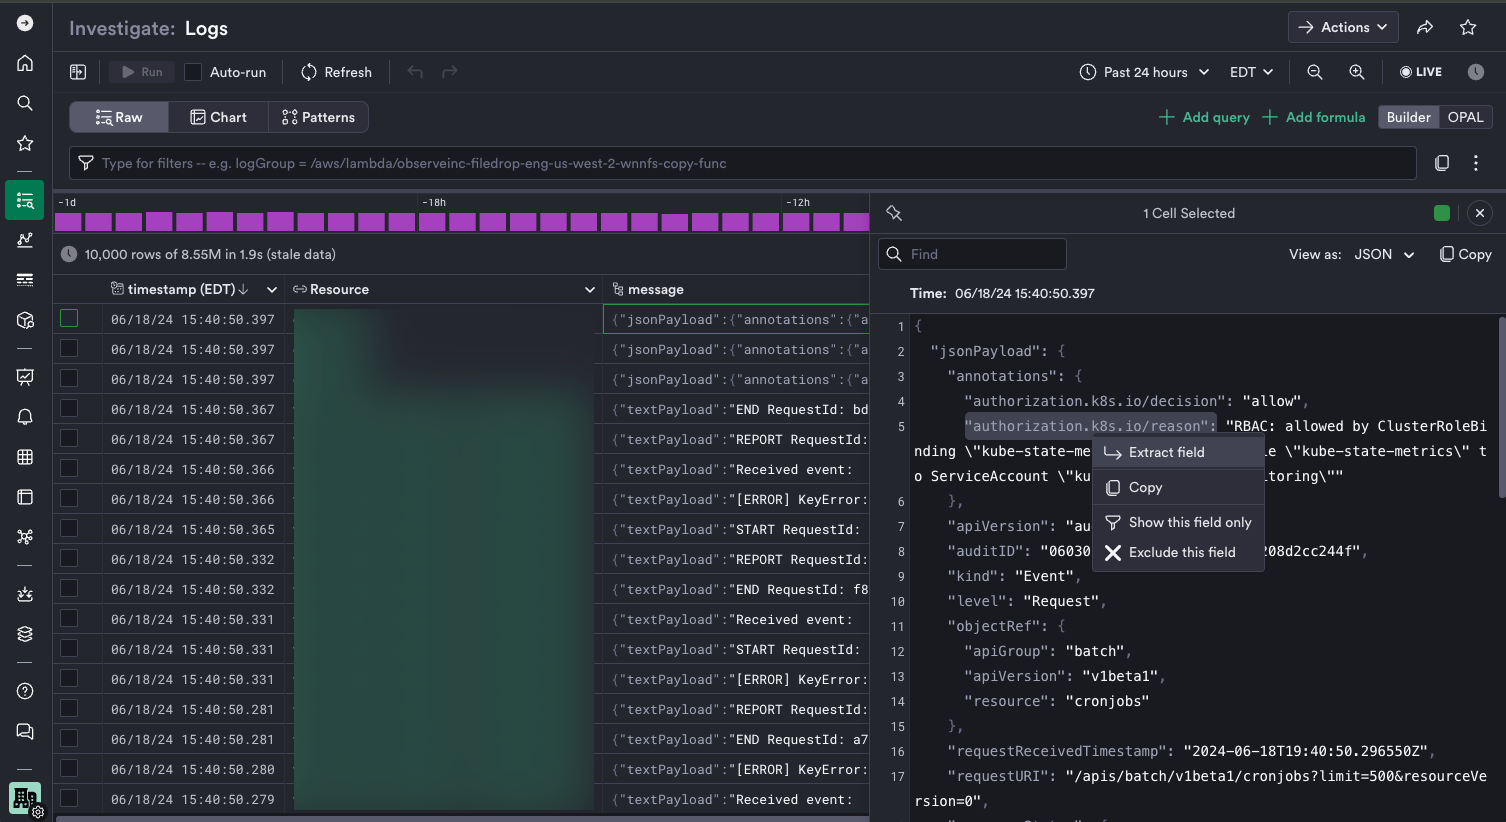Click the authorization.k8s.io/reason key in JSON

click(x=1090, y=426)
